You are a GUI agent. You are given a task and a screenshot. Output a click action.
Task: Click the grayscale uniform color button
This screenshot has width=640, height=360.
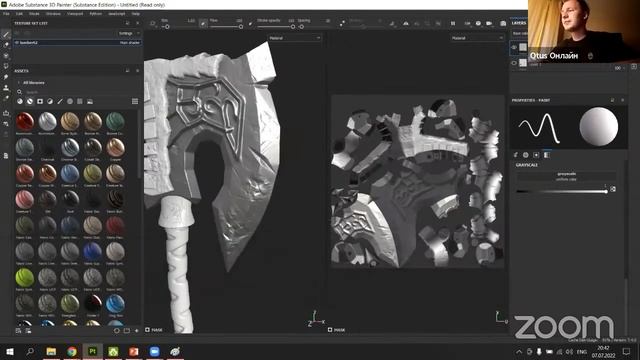click(x=566, y=176)
